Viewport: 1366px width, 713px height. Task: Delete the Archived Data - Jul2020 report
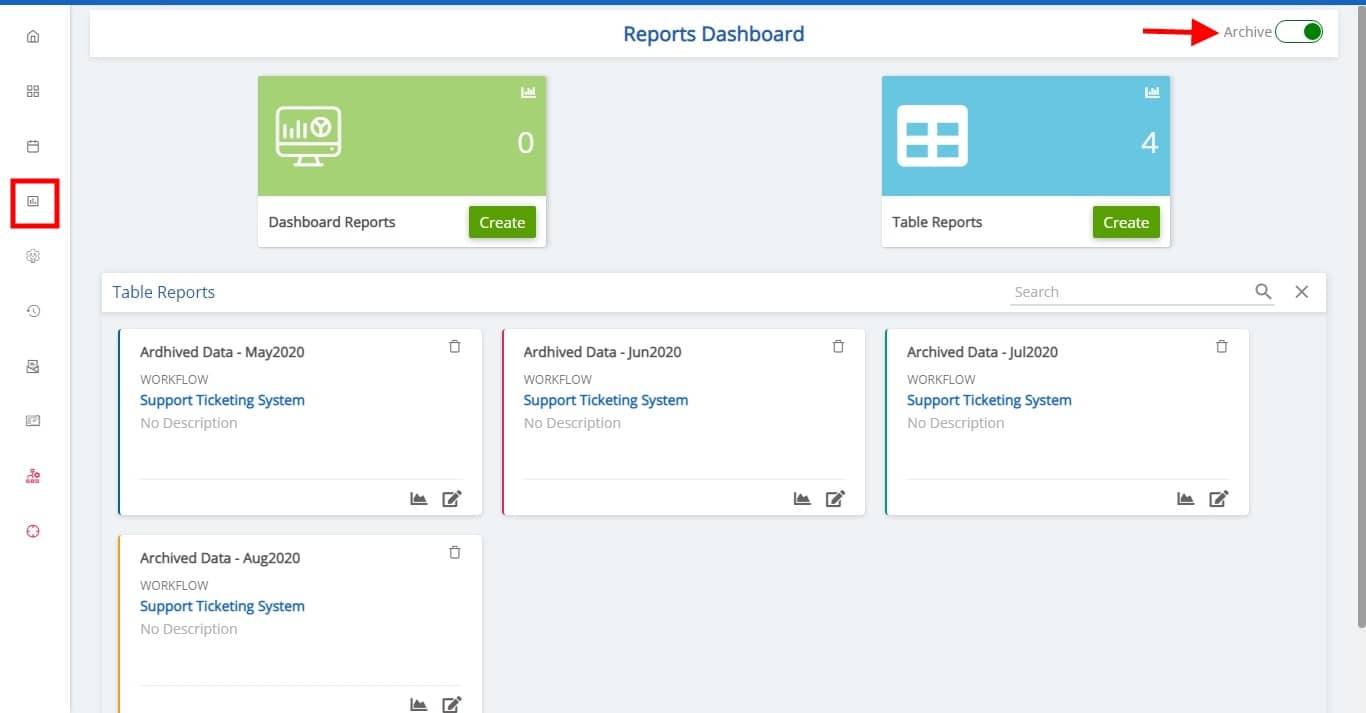coord(1221,346)
